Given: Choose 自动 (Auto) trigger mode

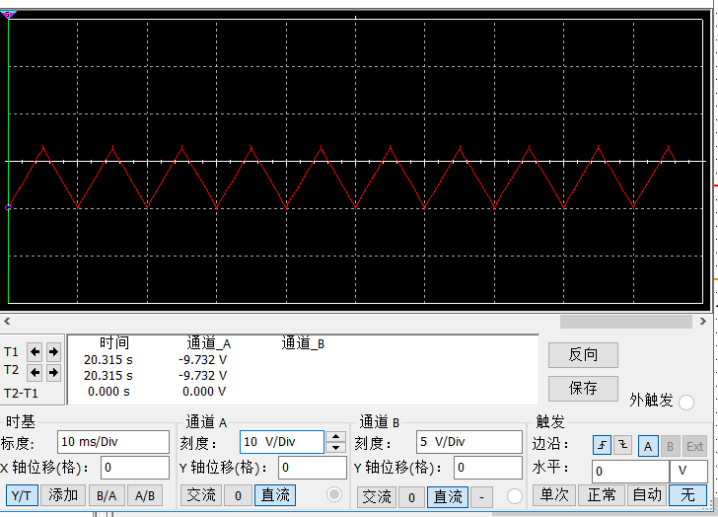Looking at the screenshot, I should tap(647, 495).
